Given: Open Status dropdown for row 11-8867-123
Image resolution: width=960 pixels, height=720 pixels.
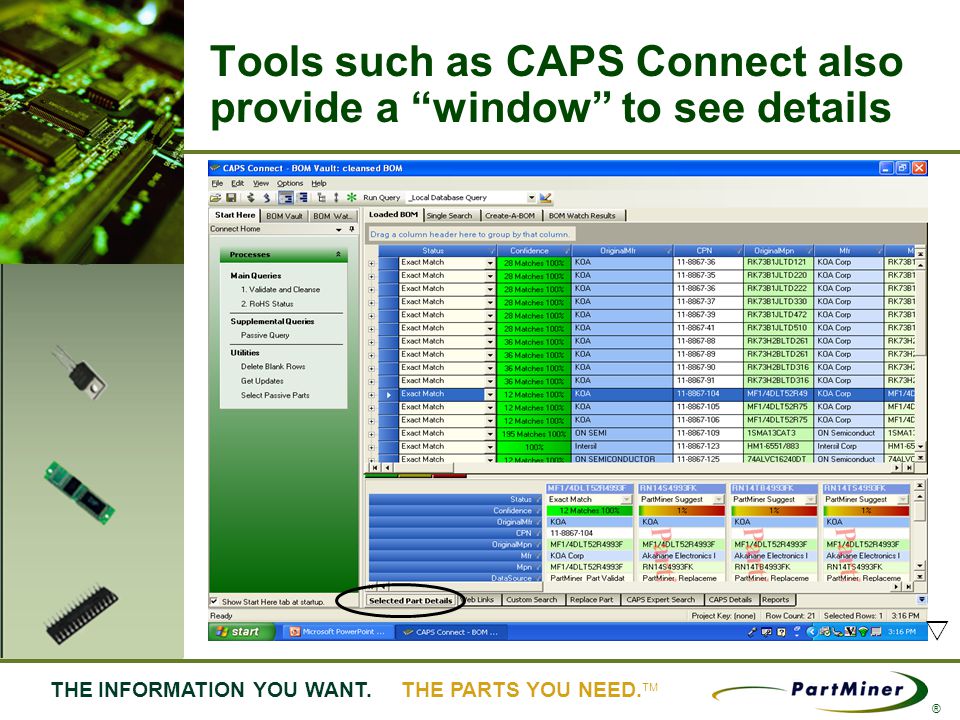Looking at the screenshot, I should pos(490,448).
